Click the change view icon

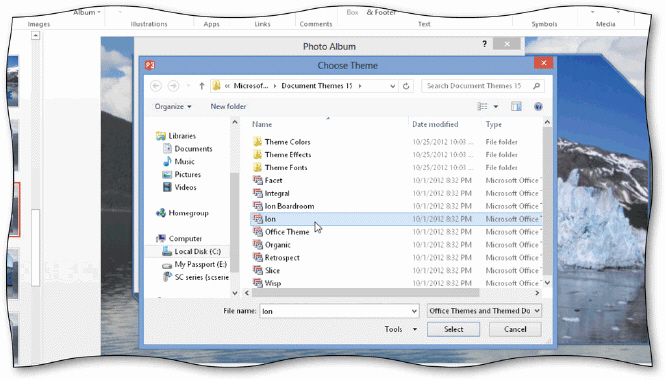click(483, 106)
